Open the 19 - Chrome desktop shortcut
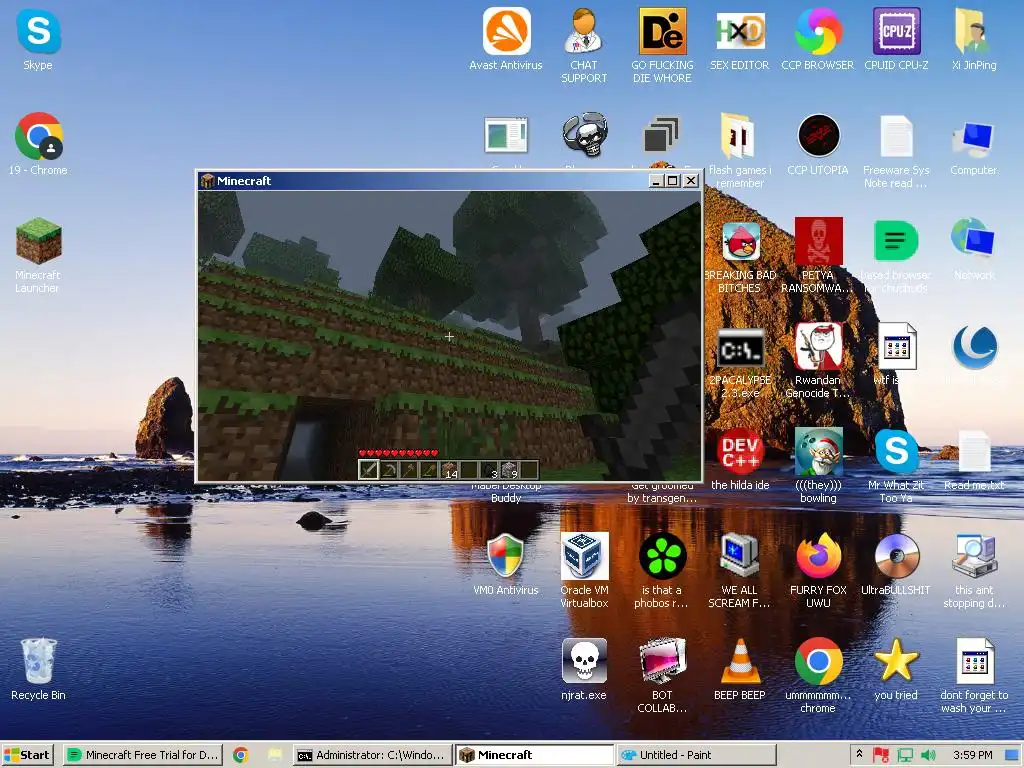Screen dimensions: 1024x768 pyautogui.click(x=38, y=144)
